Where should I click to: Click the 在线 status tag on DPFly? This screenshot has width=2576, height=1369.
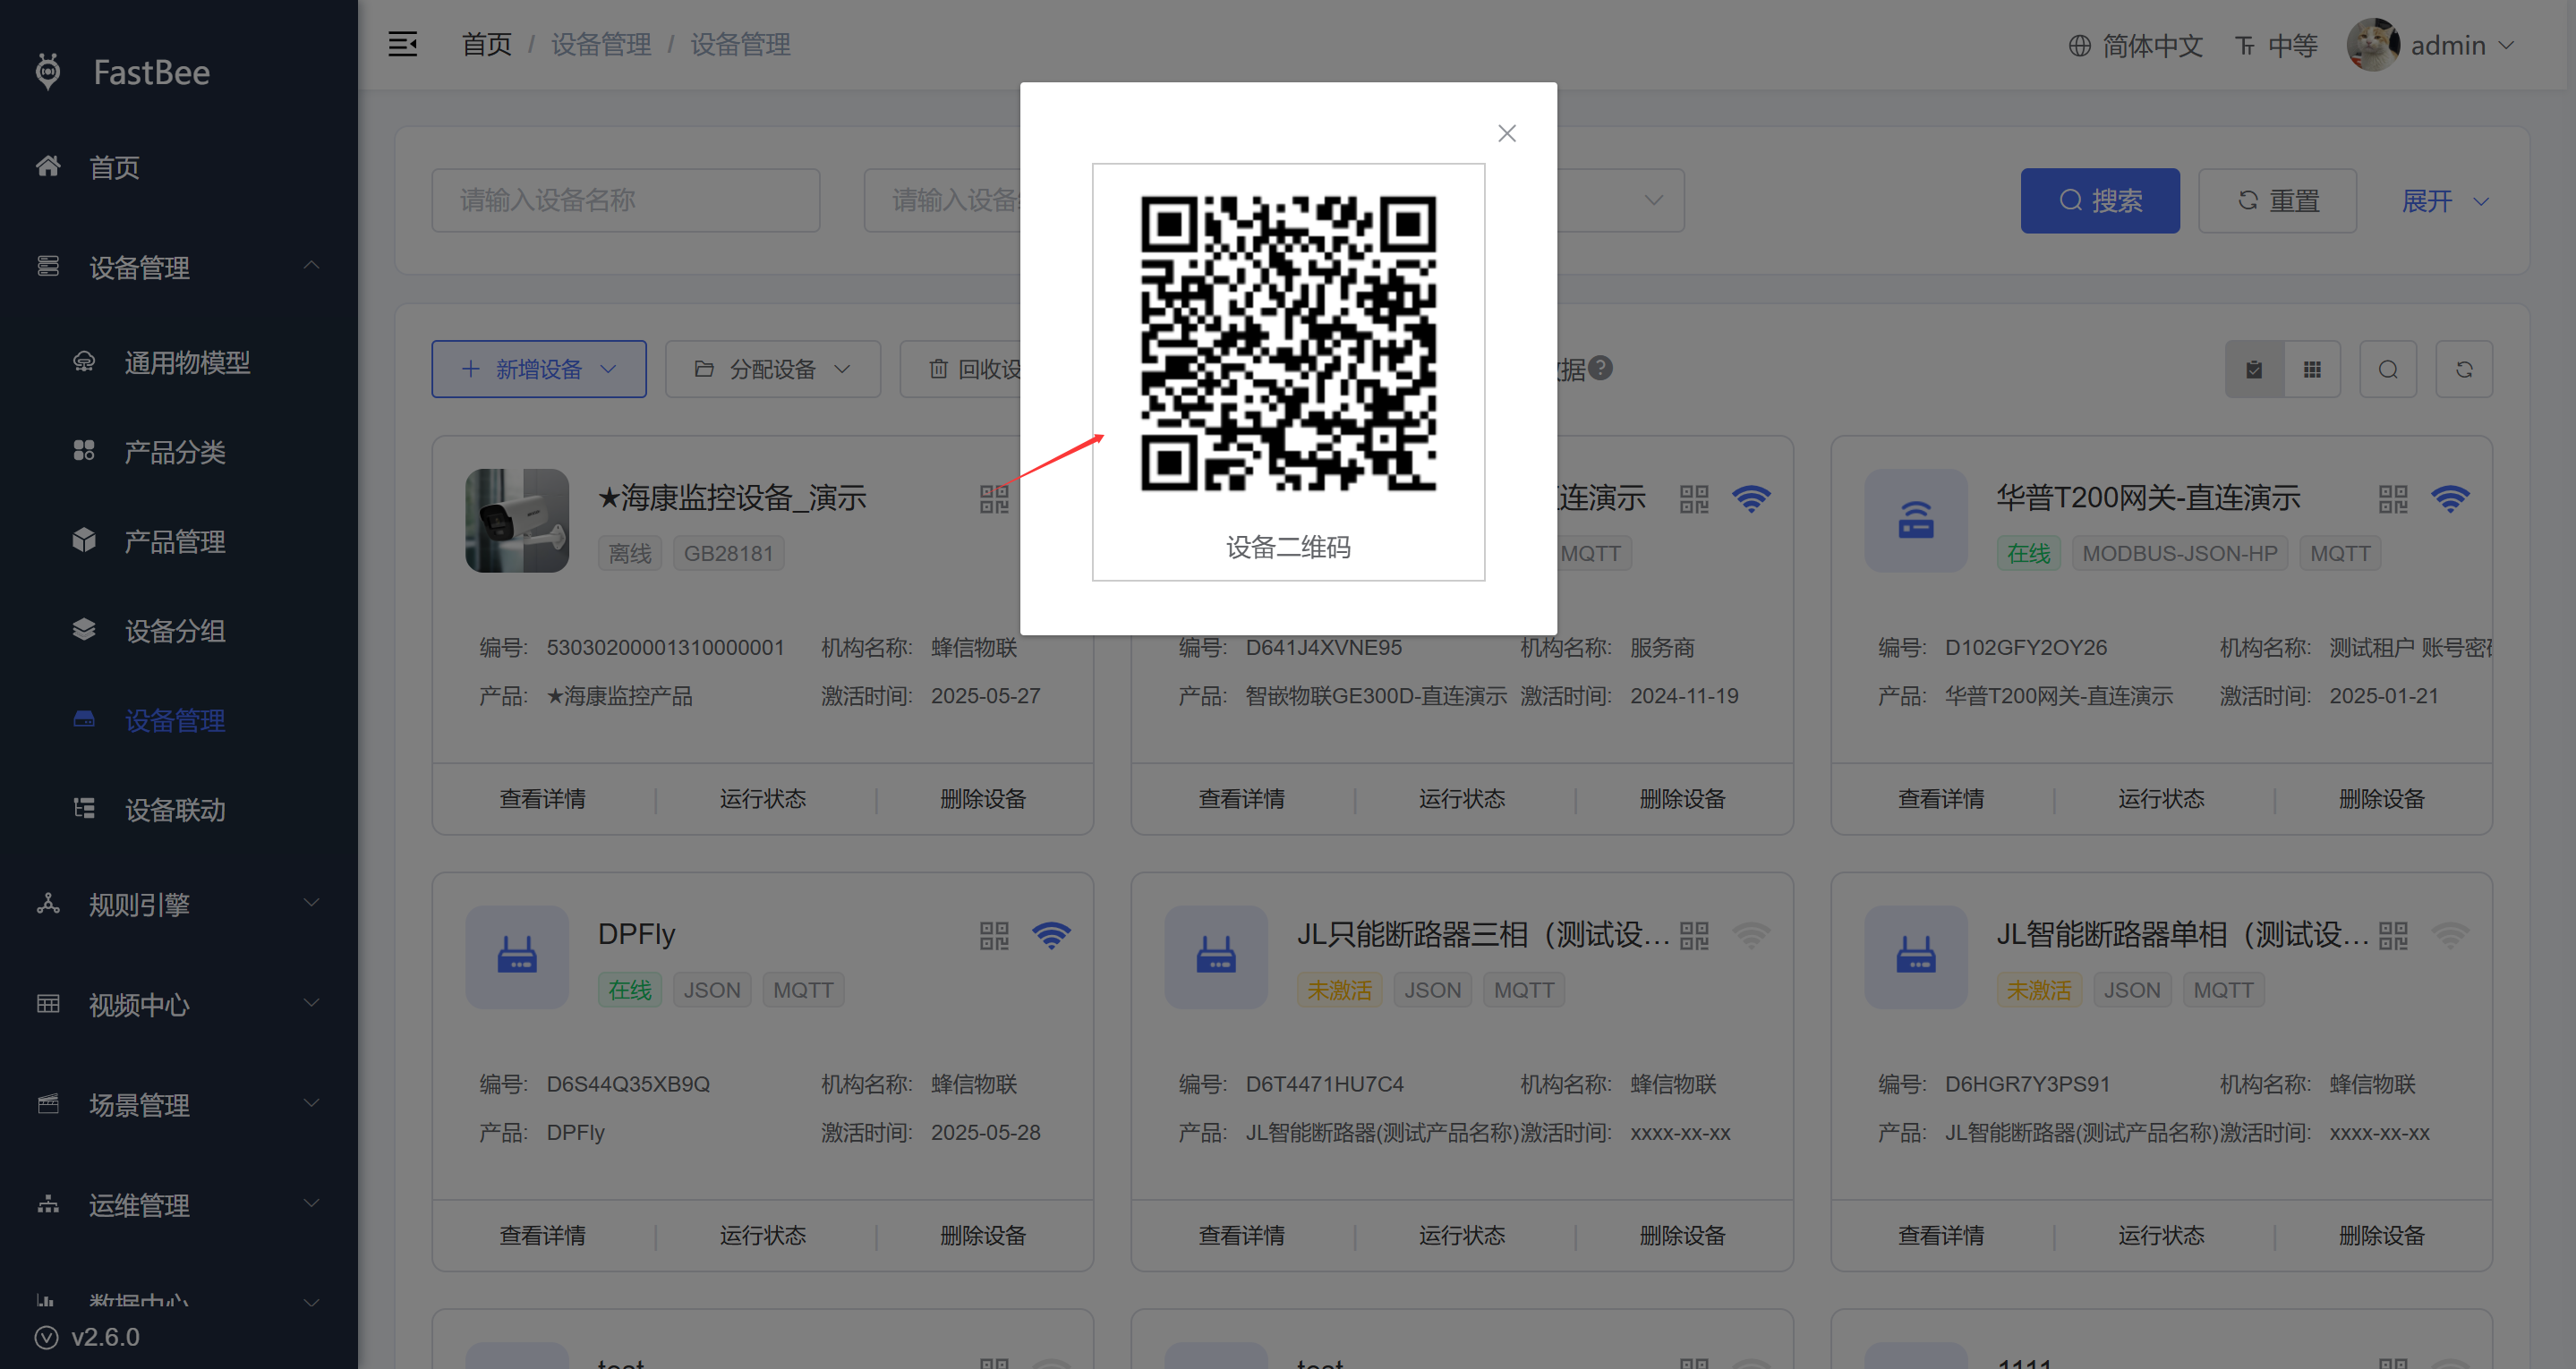(630, 989)
